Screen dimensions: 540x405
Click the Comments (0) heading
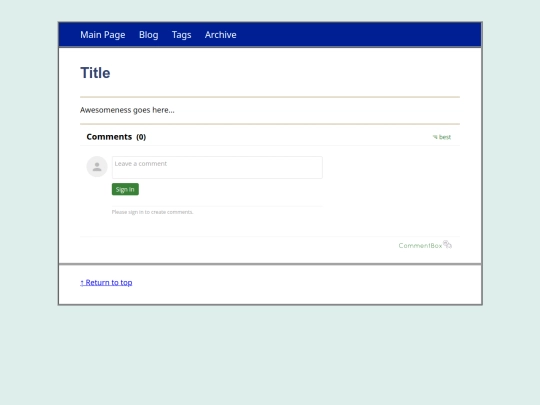tap(116, 137)
